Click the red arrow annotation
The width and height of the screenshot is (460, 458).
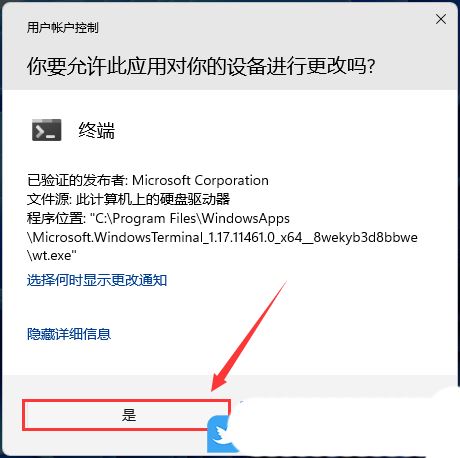pos(249,336)
